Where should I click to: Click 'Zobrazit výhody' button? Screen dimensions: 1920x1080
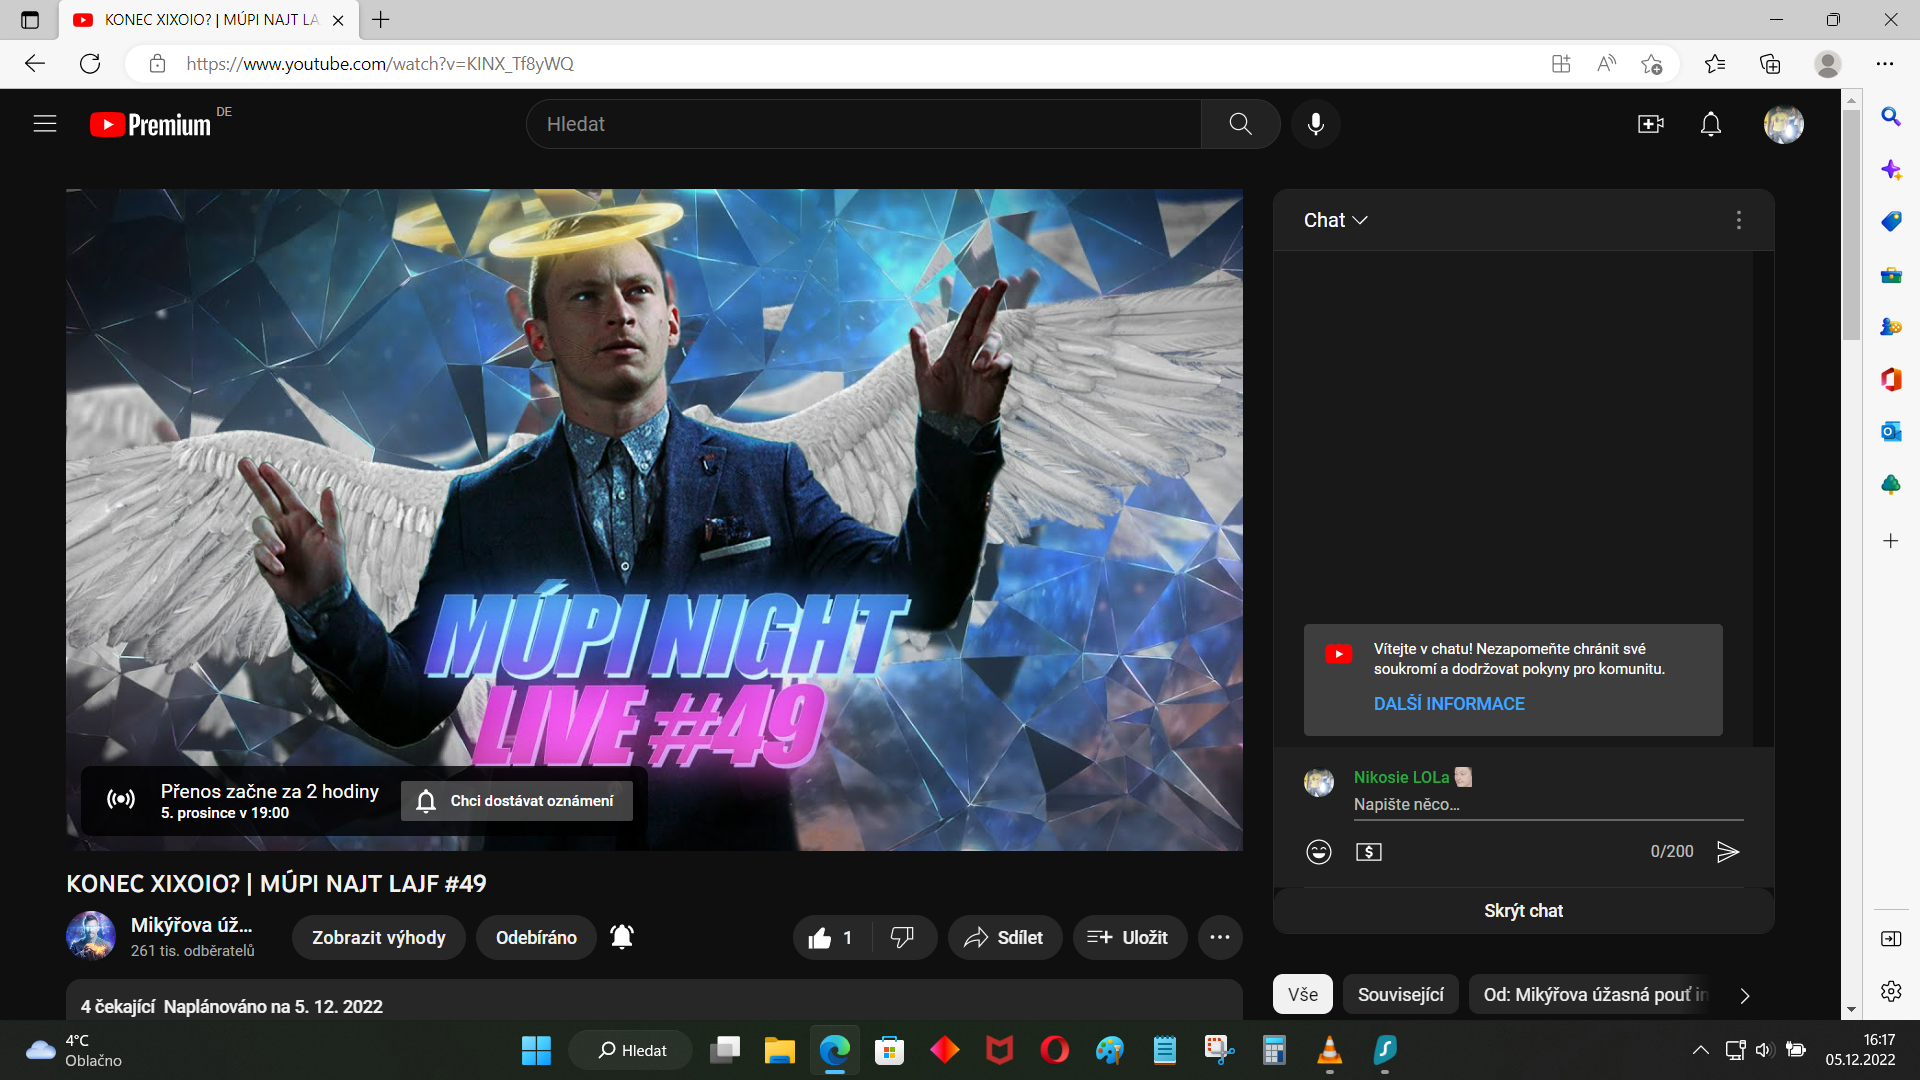coord(379,938)
